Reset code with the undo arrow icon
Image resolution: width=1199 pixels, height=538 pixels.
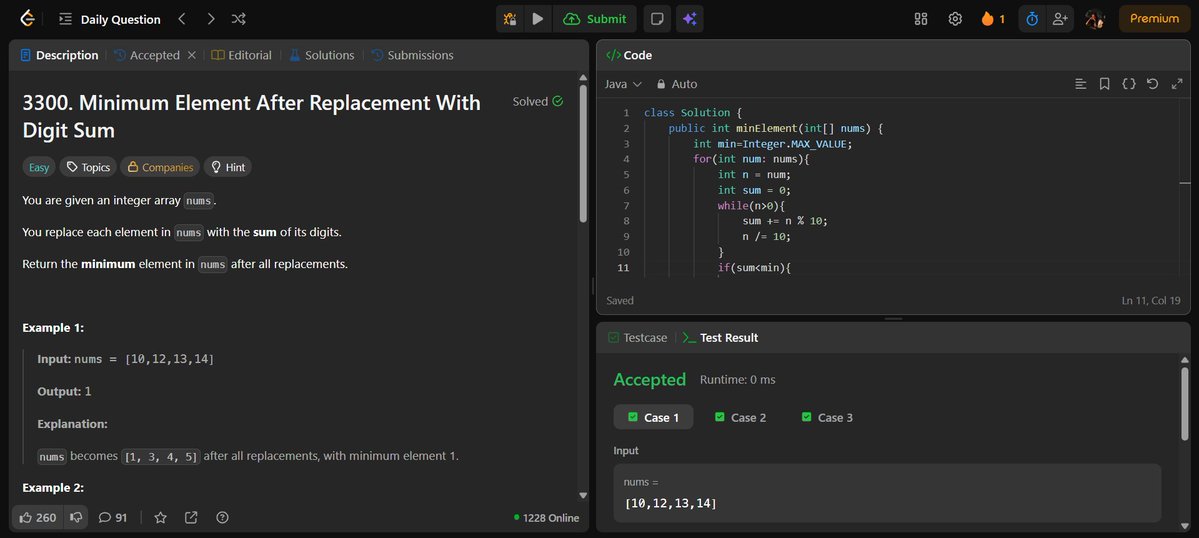(1152, 84)
